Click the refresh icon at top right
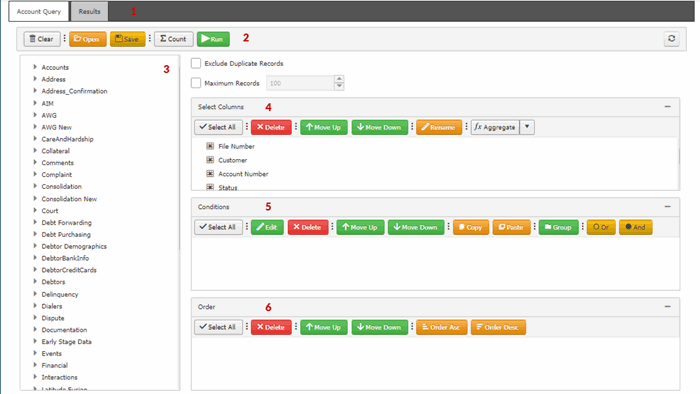700x394 pixels. pos(671,39)
